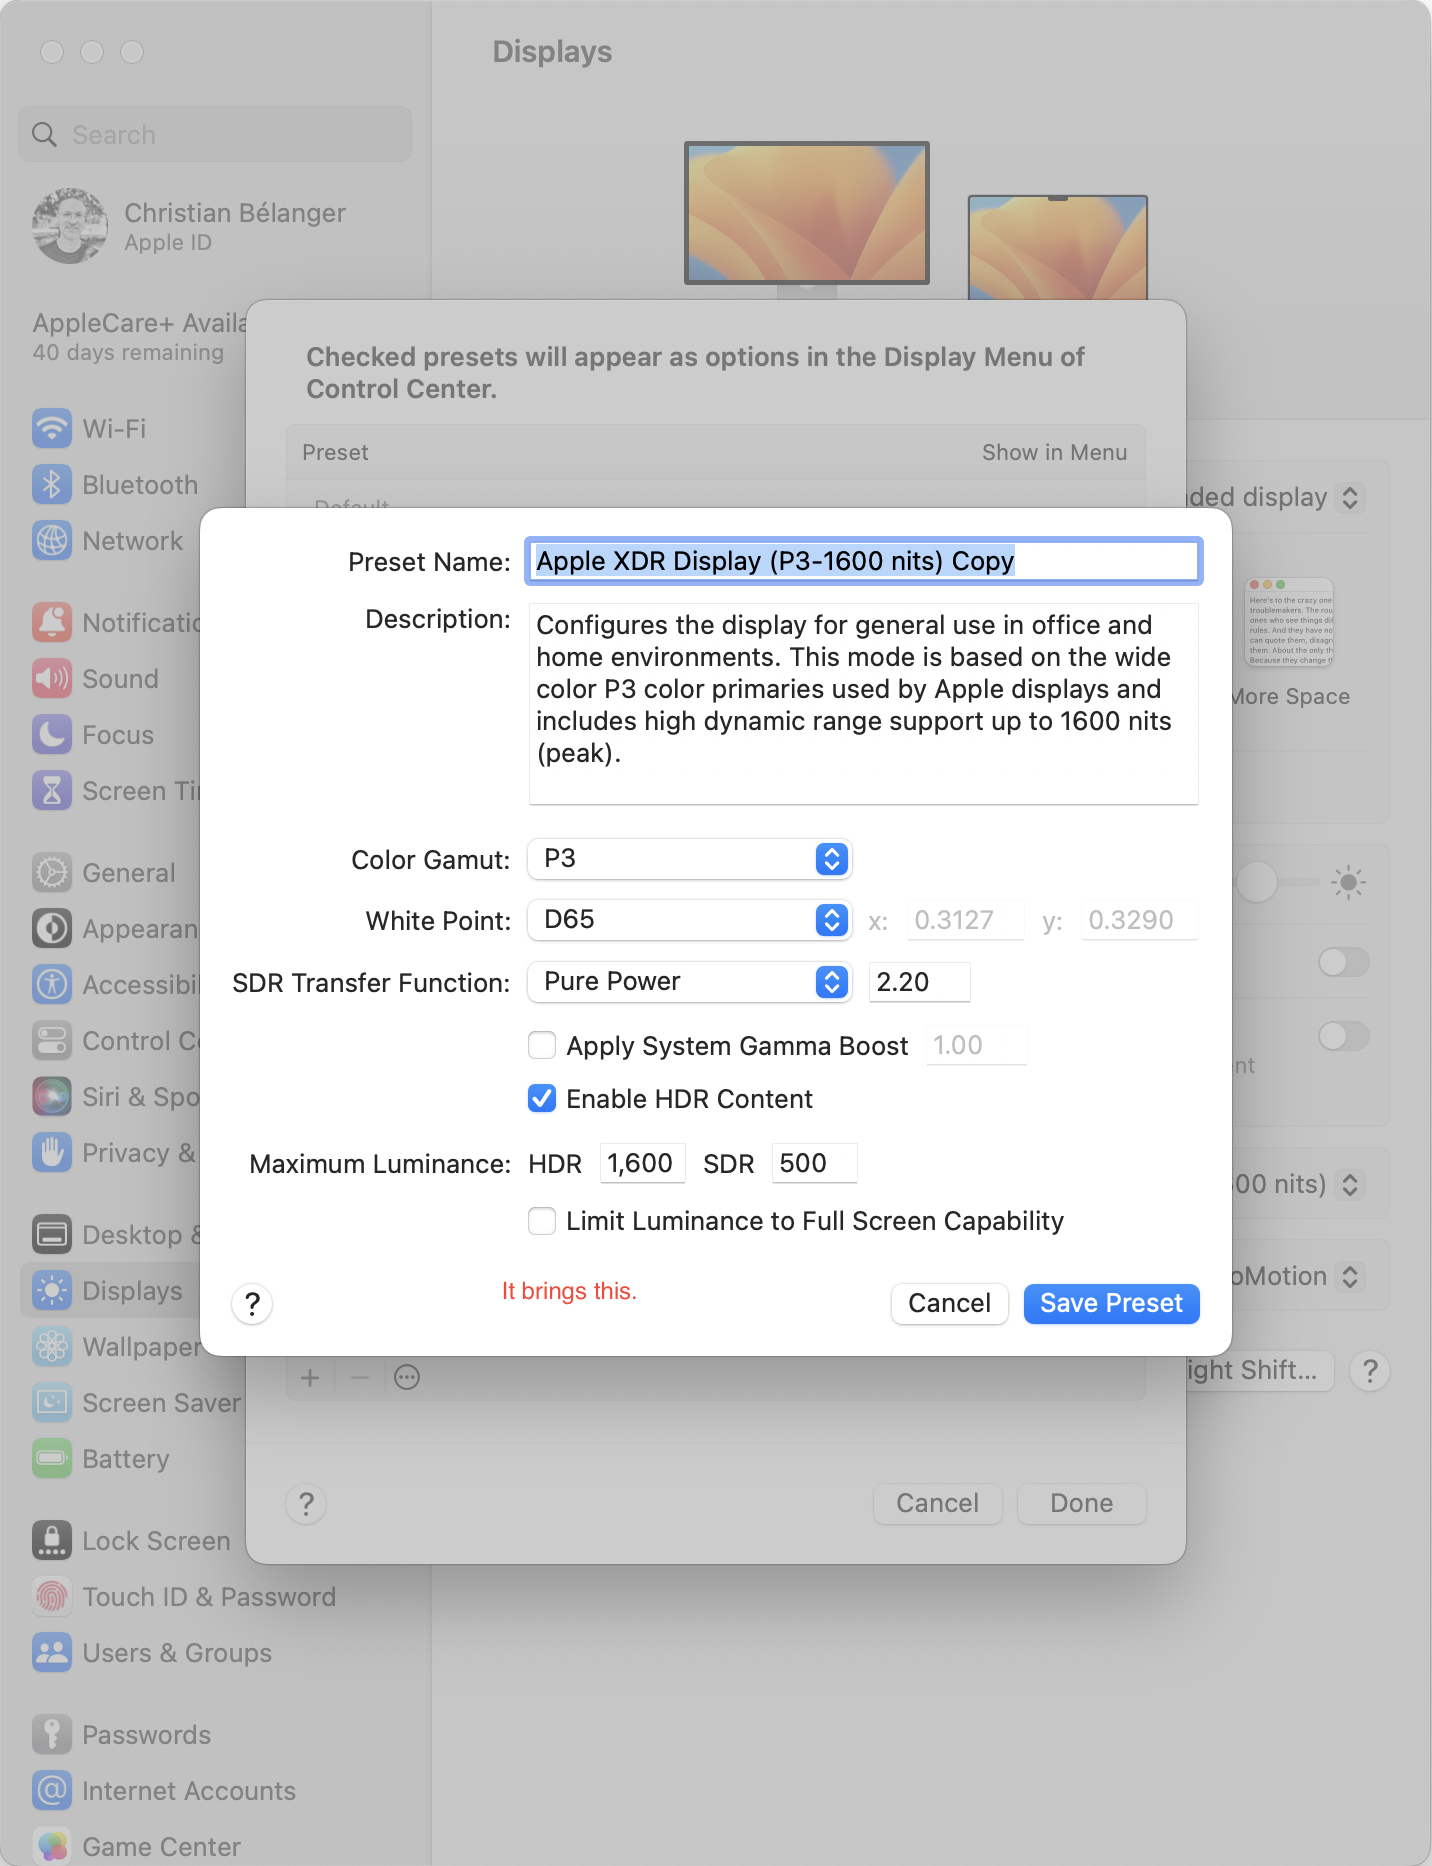Click the Desktop & Dock icon

[52, 1235]
